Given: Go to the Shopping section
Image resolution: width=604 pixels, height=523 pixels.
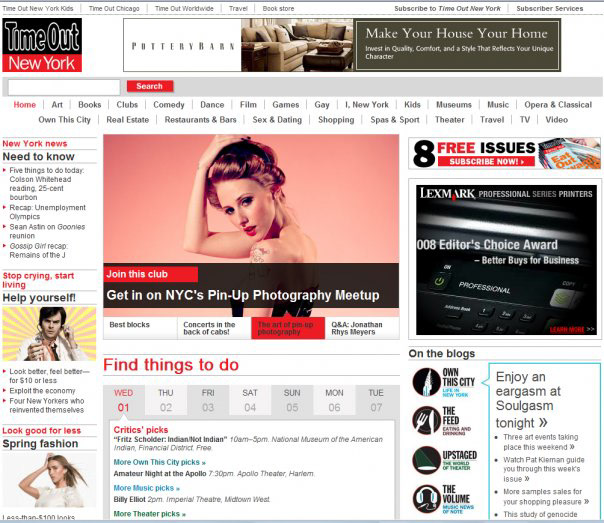Looking at the screenshot, I should click(x=336, y=120).
